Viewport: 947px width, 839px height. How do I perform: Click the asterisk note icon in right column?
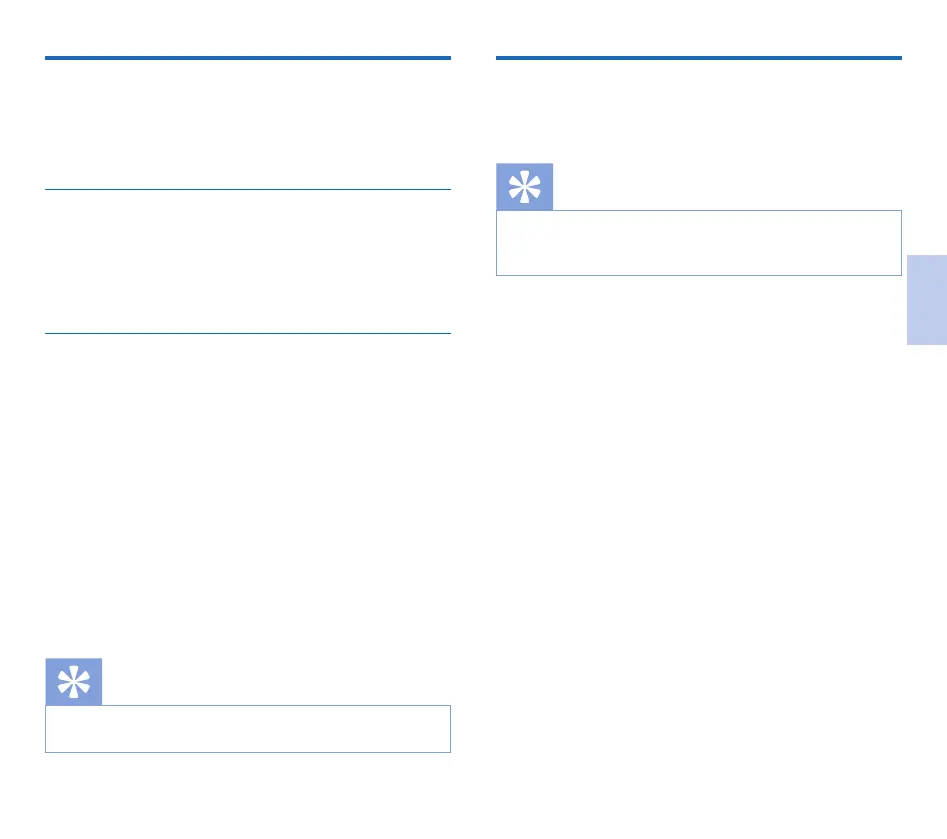(x=524, y=187)
